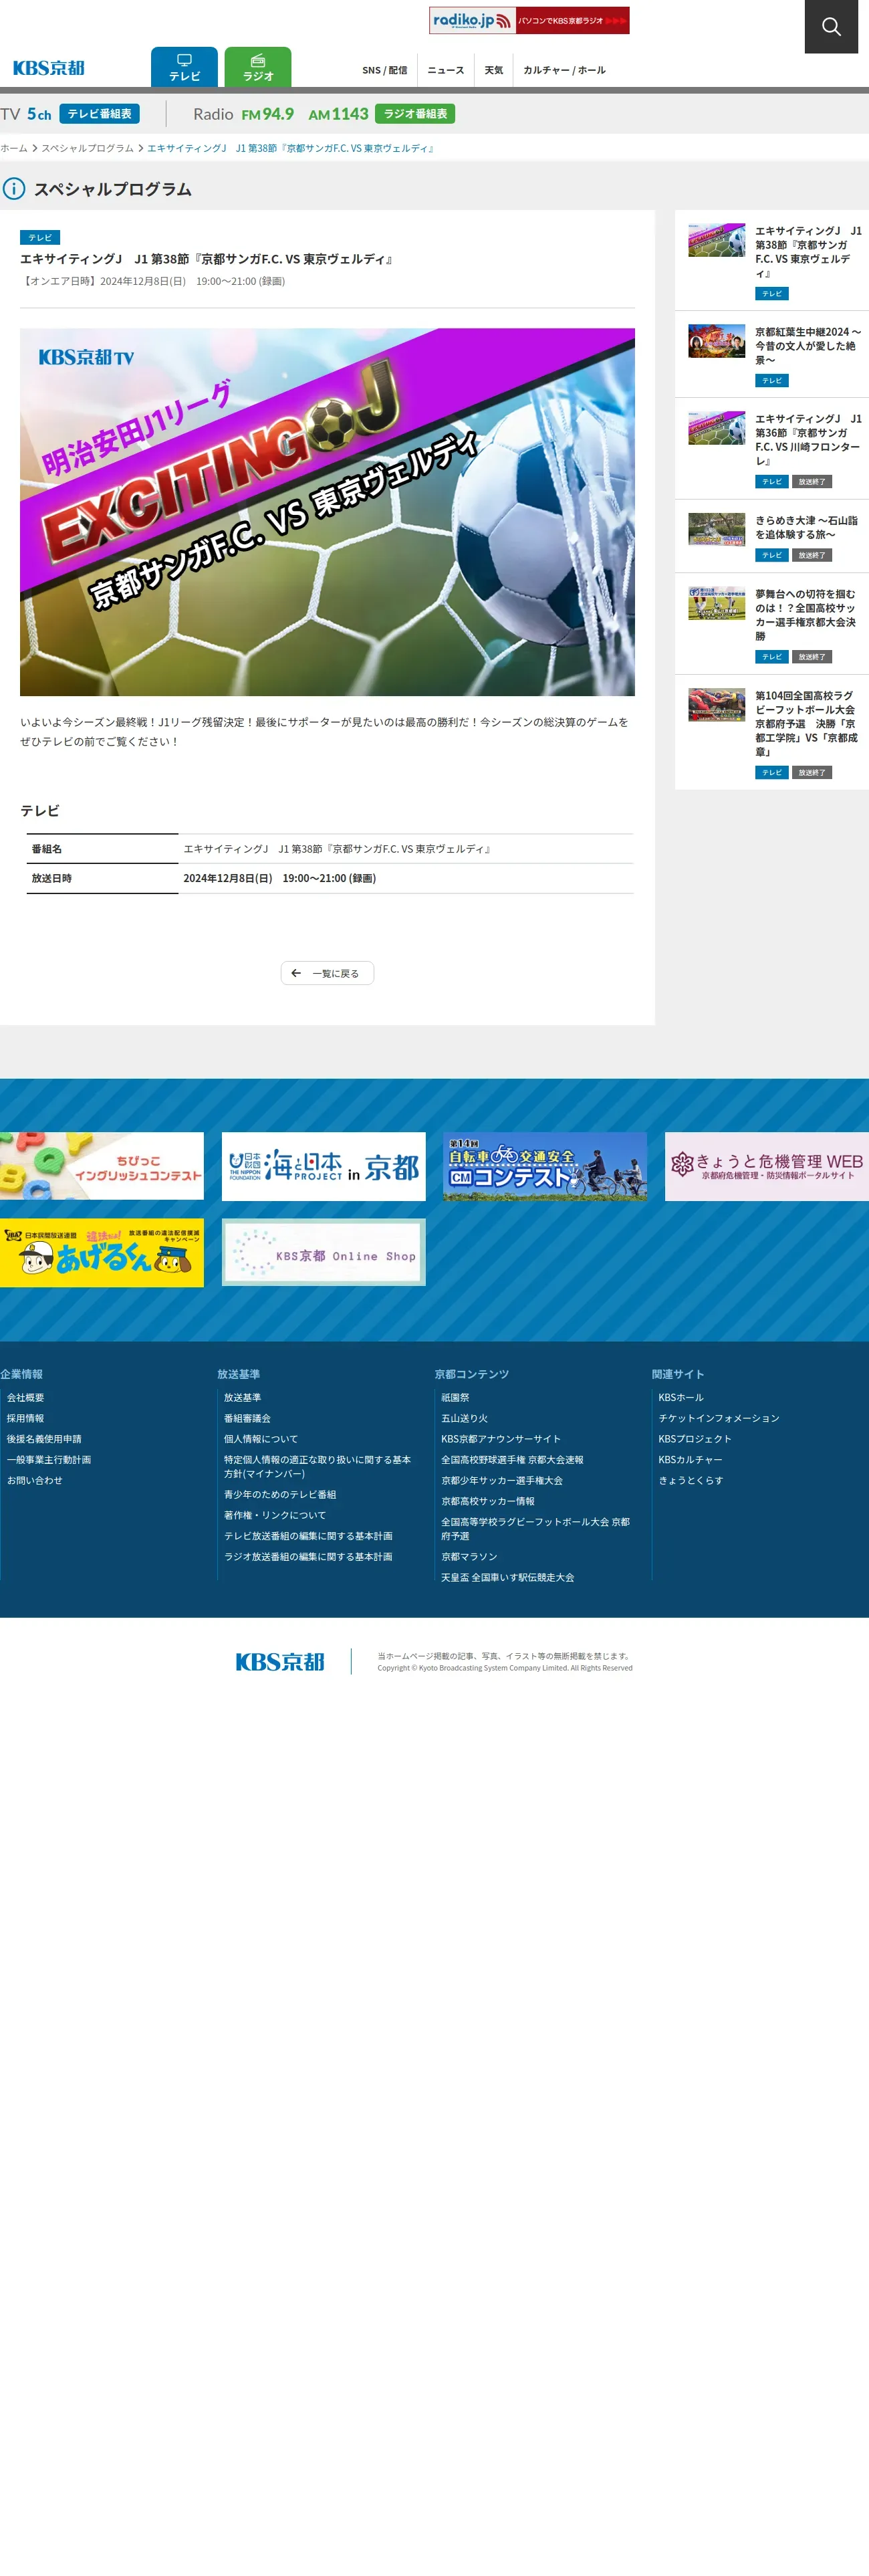The width and height of the screenshot is (869, 2576).
Task: Open KBSカルチャー footer link
Action: (690, 1460)
